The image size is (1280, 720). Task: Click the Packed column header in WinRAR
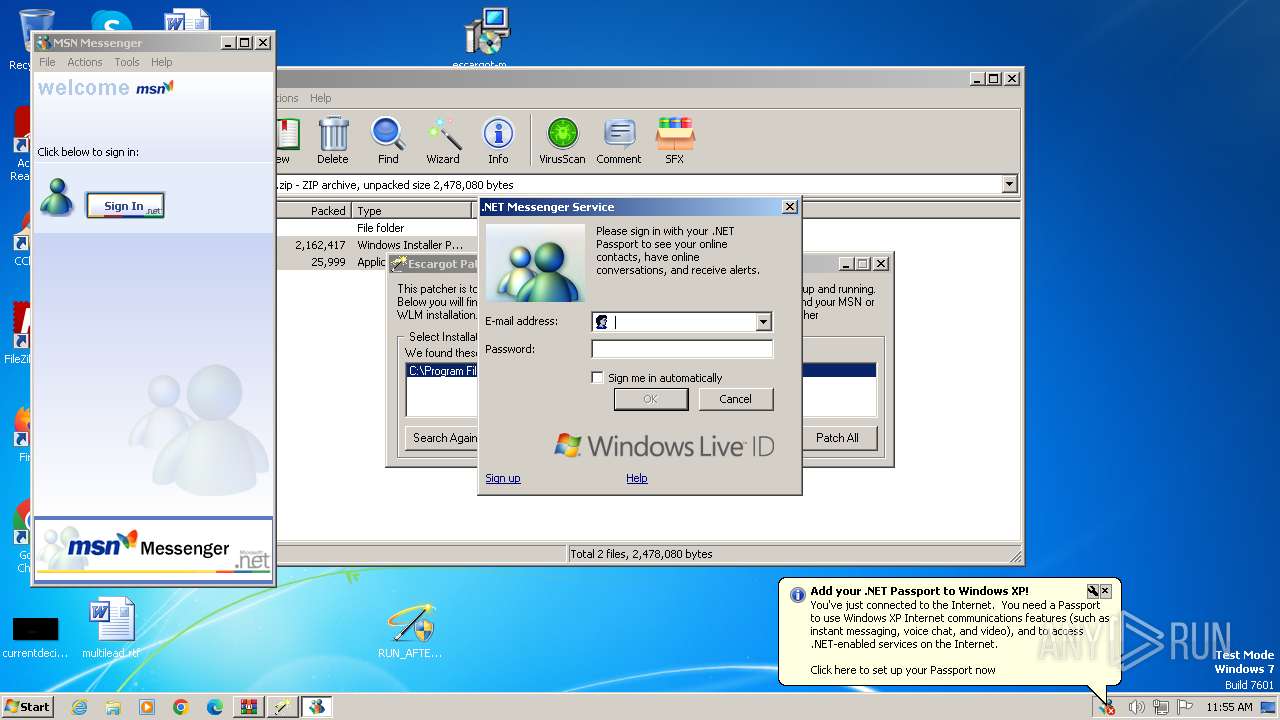pos(313,210)
